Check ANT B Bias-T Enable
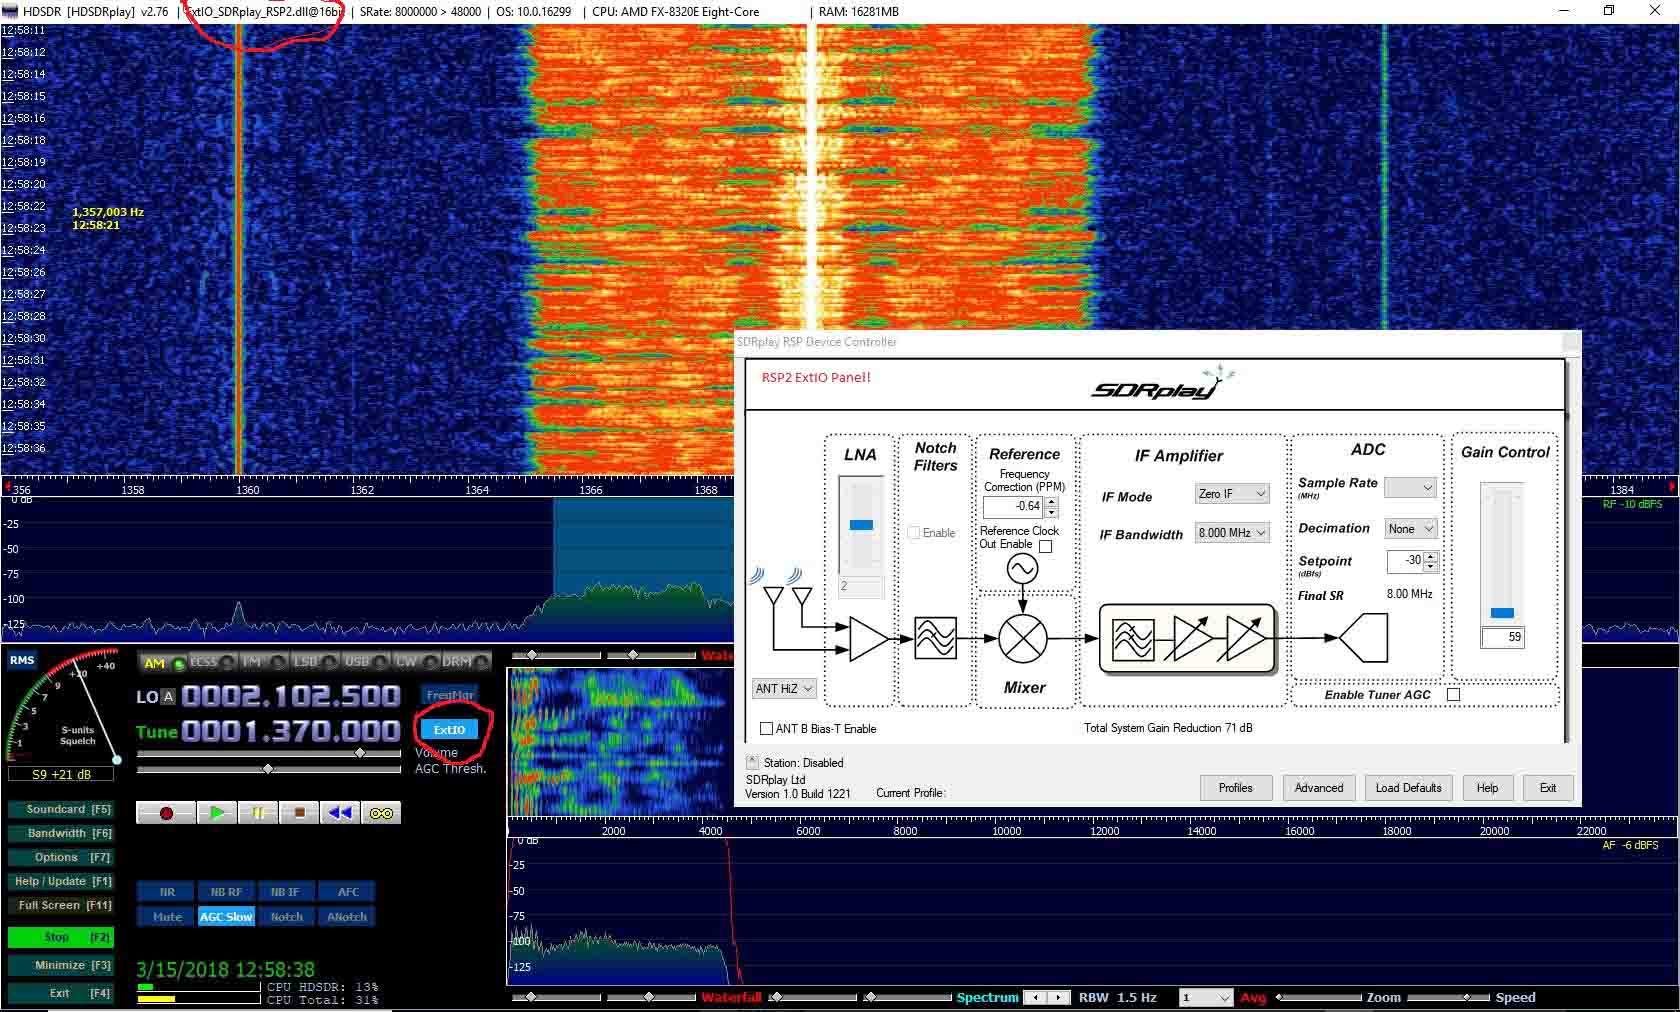The width and height of the screenshot is (1680, 1012). (767, 728)
